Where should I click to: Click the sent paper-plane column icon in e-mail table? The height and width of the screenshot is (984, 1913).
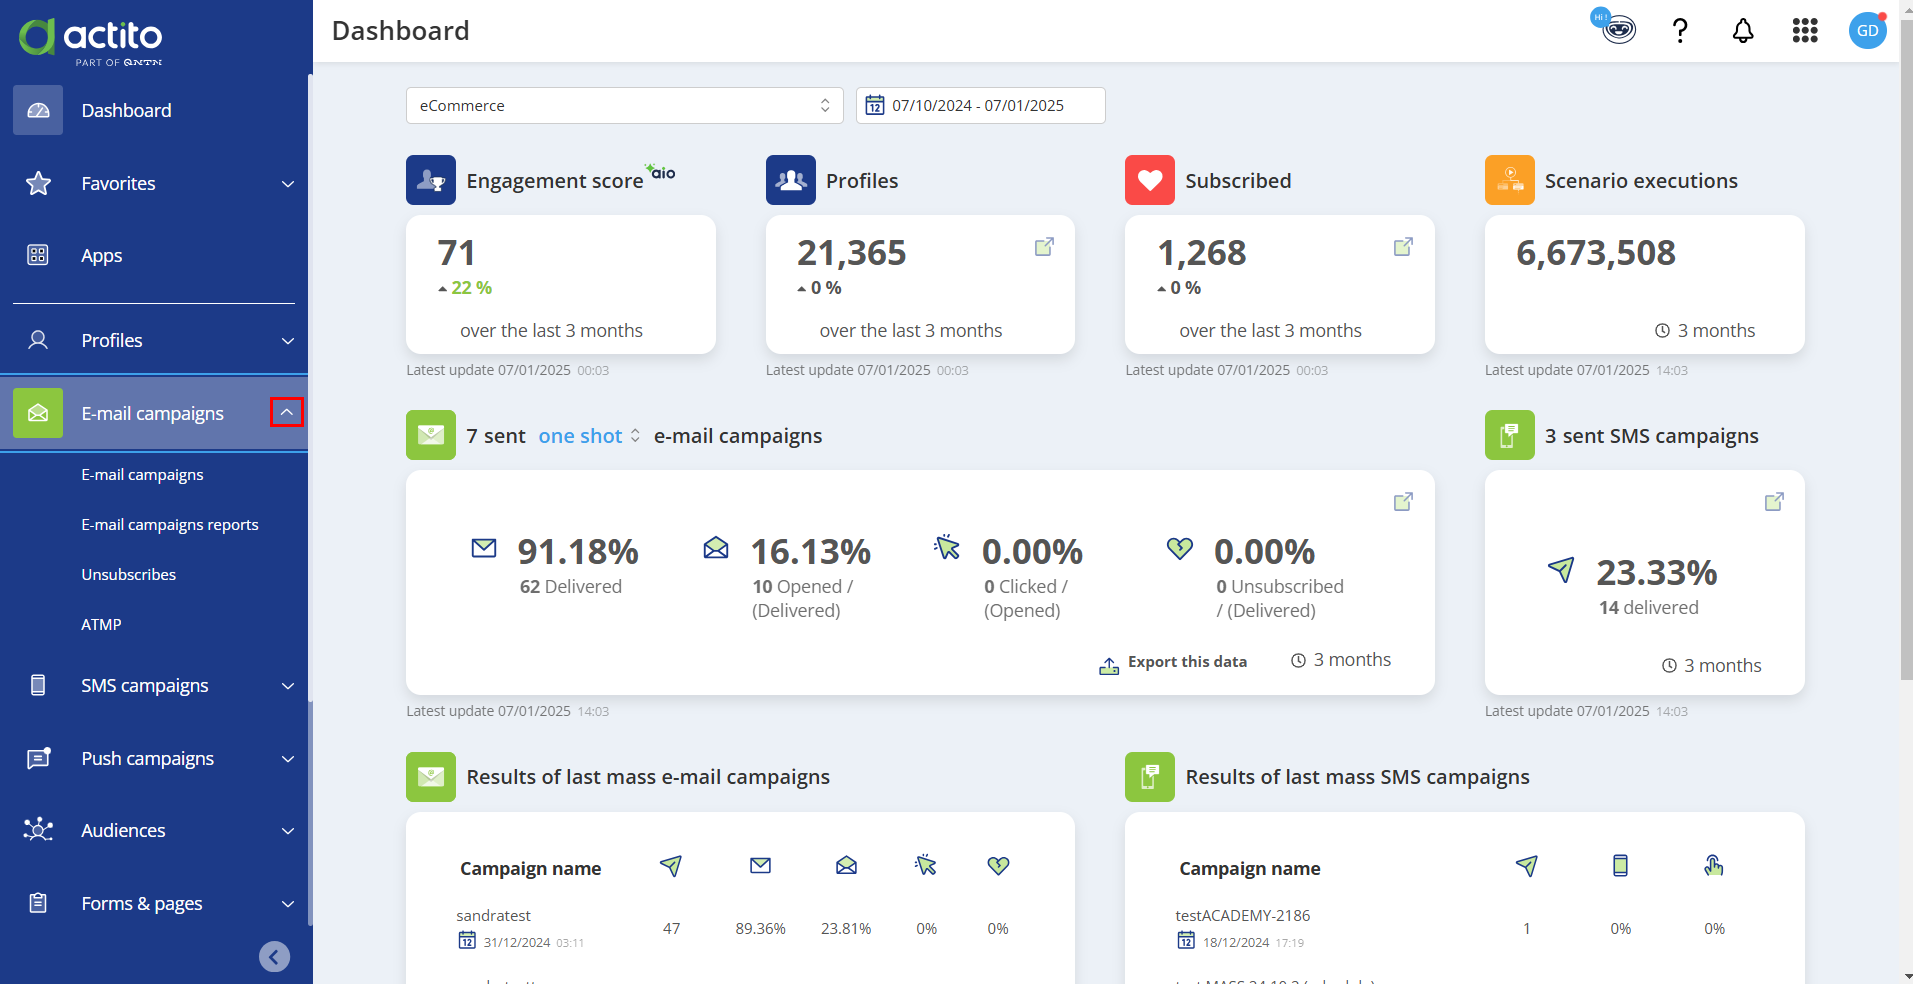pyautogui.click(x=671, y=866)
